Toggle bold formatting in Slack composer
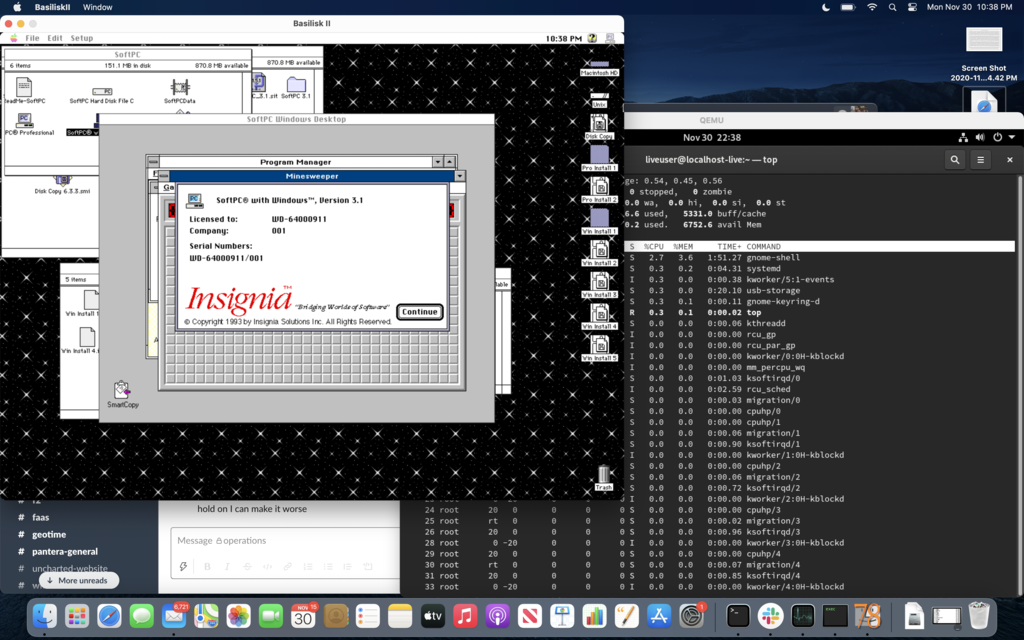The image size is (1024, 640). click(207, 566)
